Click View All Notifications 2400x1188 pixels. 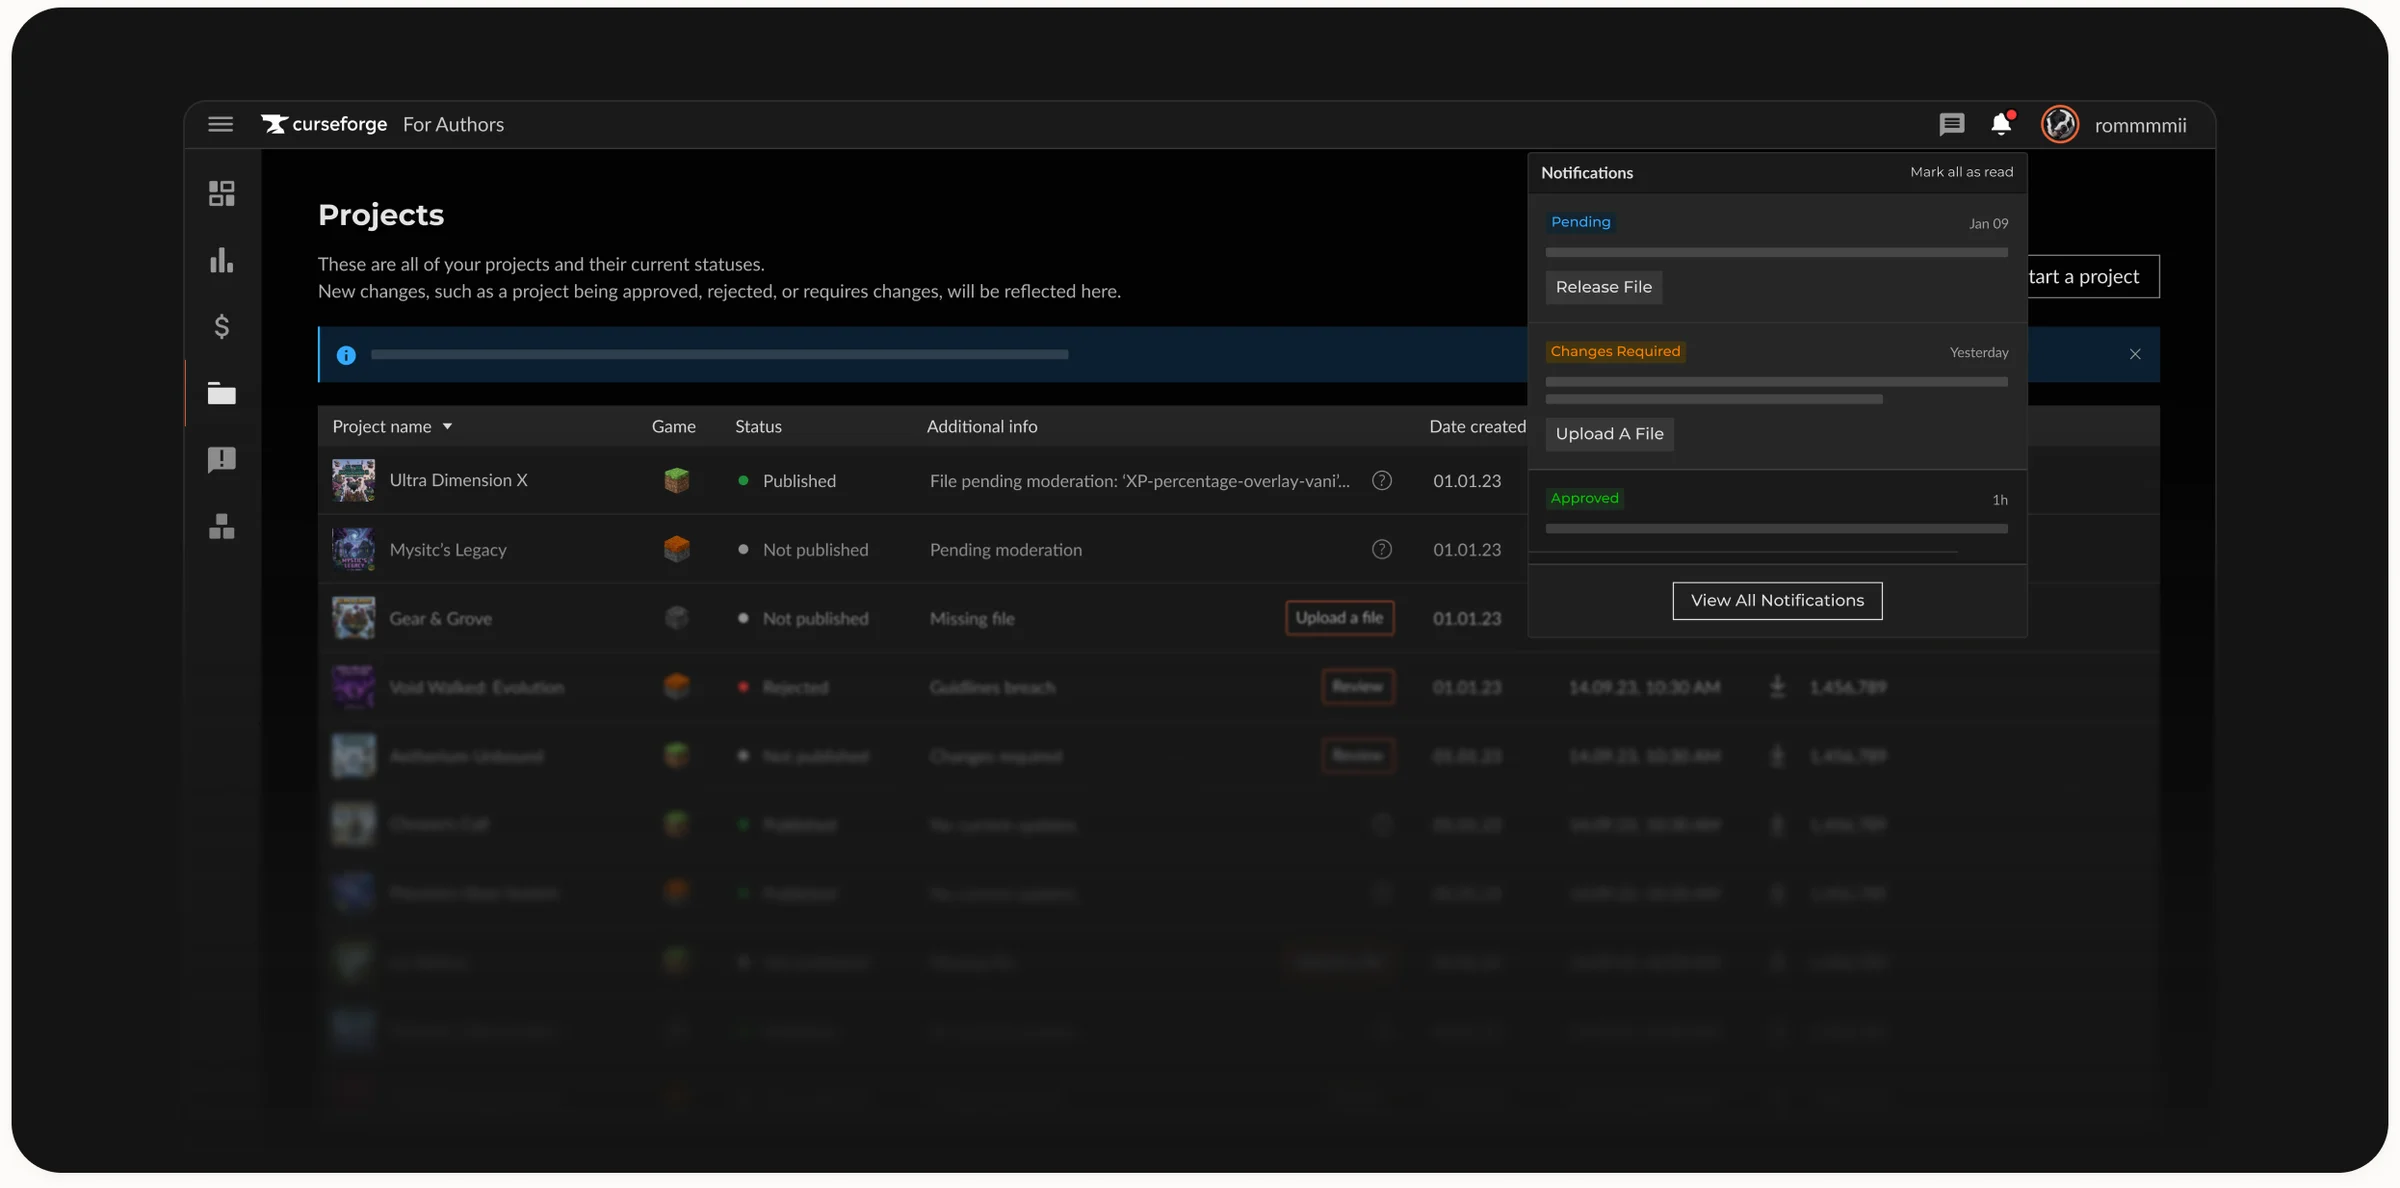(1777, 601)
